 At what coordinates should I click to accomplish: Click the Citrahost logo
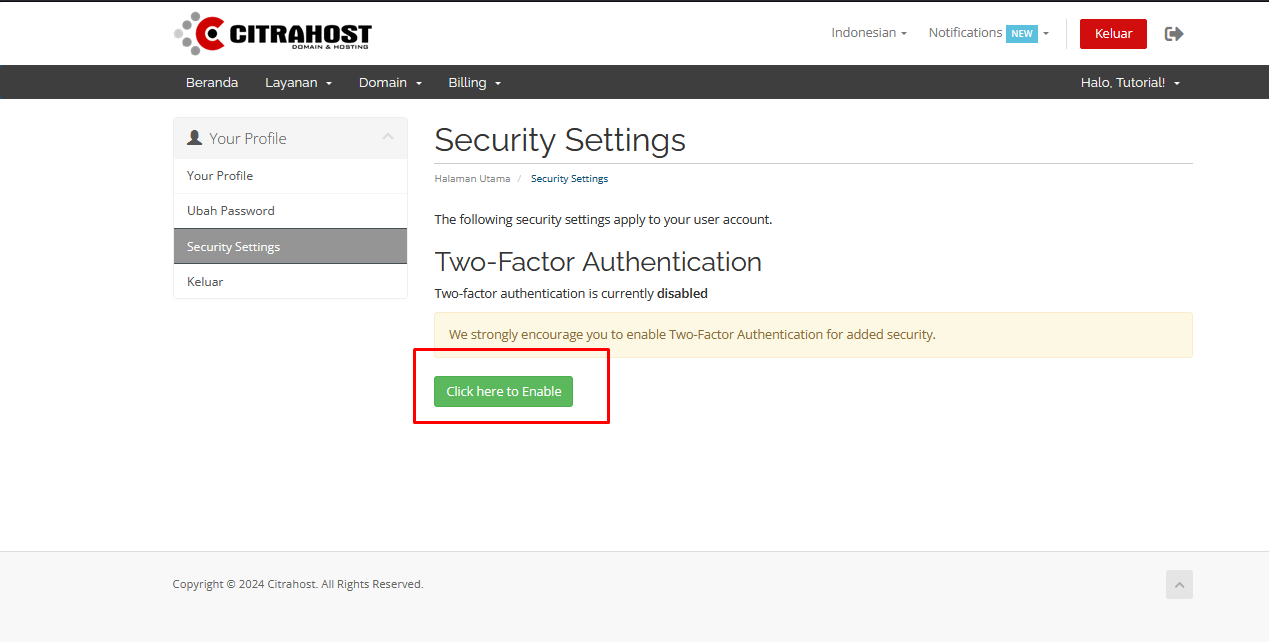[x=272, y=33]
